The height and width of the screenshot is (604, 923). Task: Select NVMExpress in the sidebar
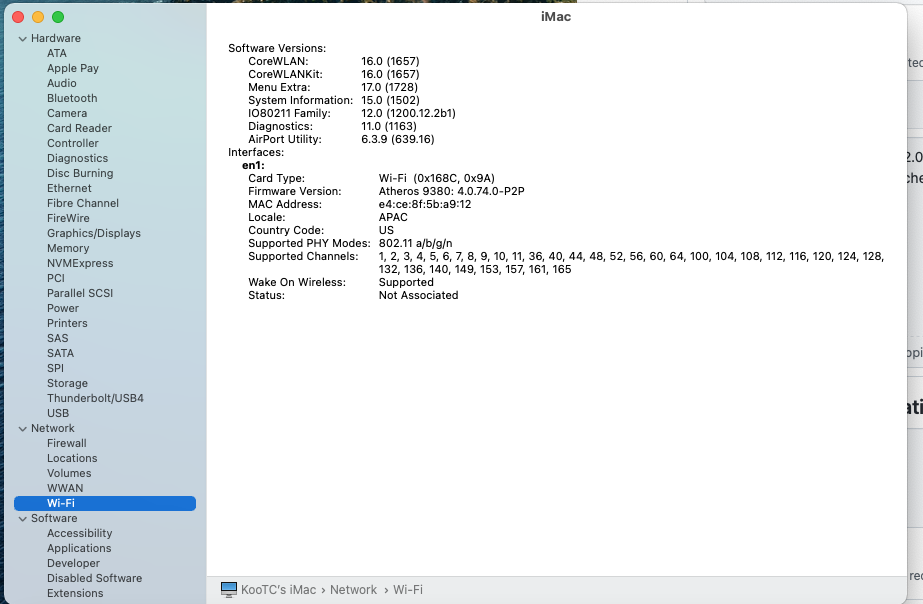80,263
